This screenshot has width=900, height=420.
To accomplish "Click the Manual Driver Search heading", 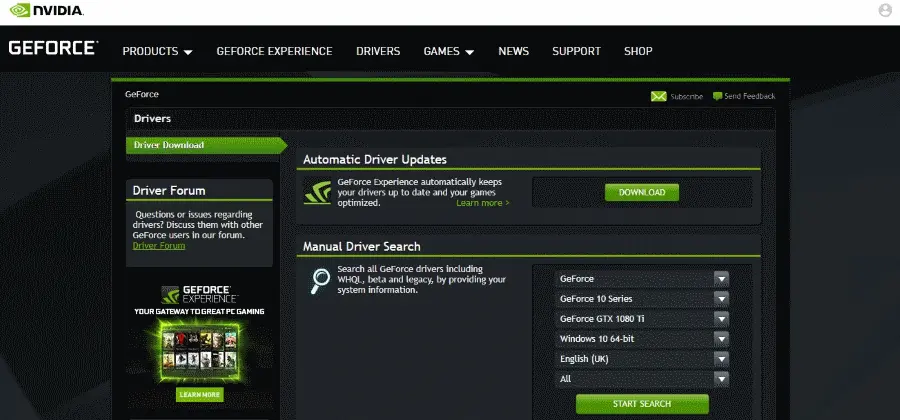I will (362, 247).
